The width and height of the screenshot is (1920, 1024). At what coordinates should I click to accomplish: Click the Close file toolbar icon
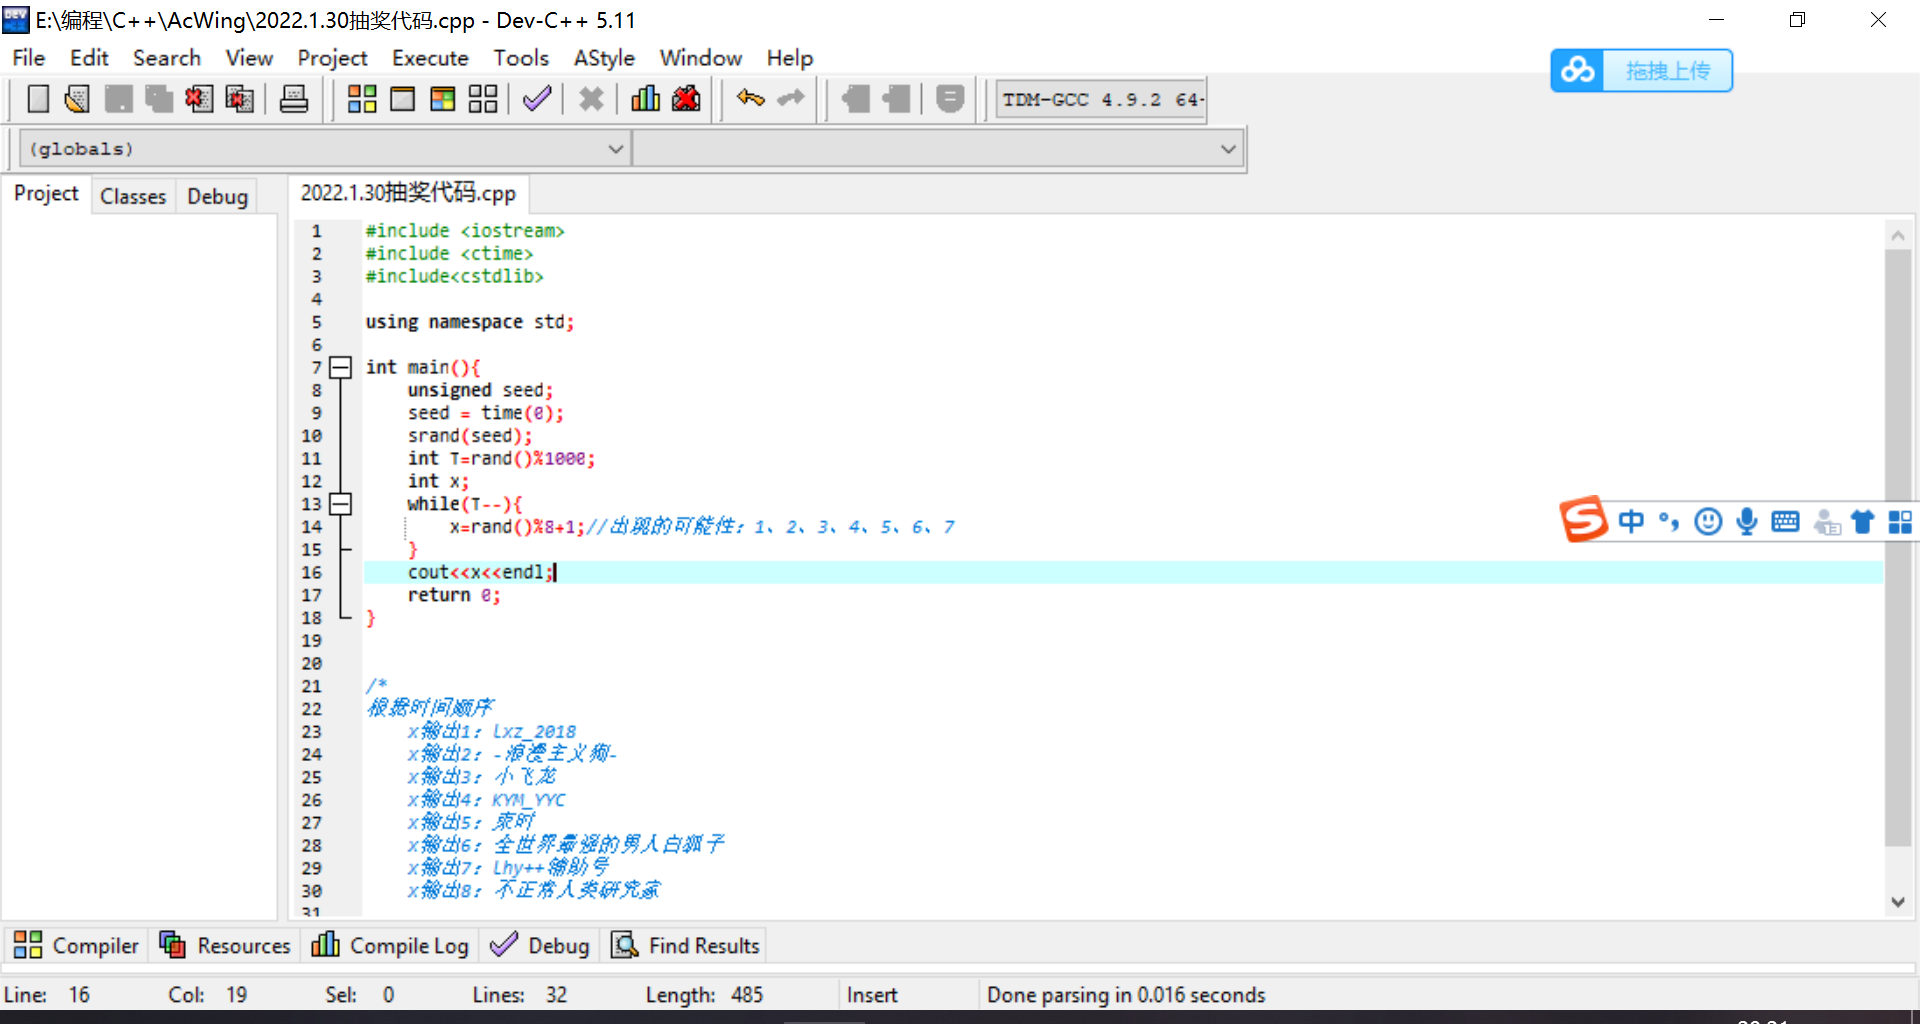(199, 99)
